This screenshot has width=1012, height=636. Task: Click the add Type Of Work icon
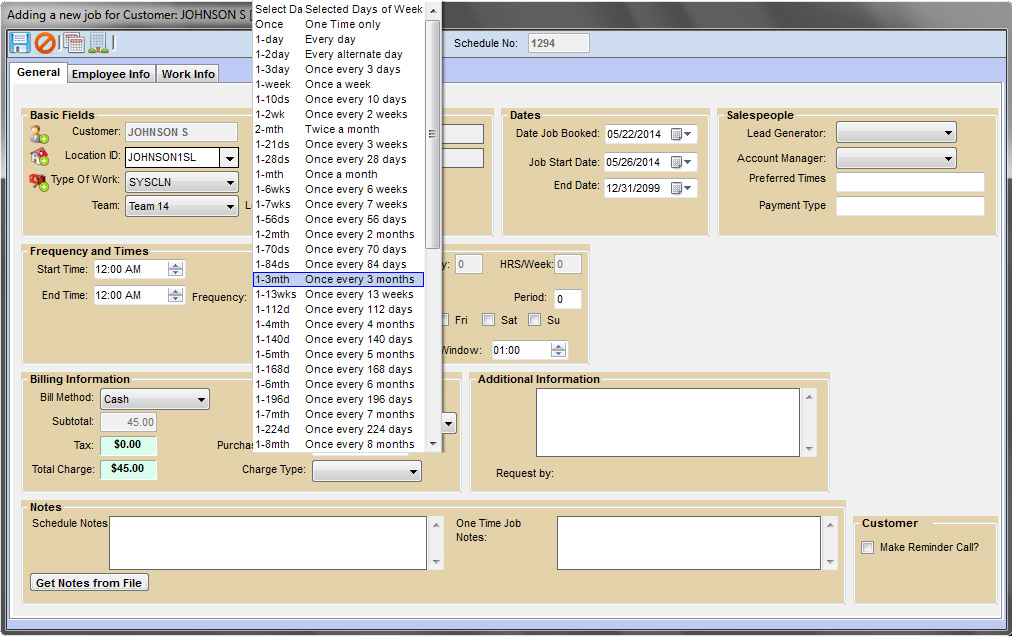click(x=39, y=181)
